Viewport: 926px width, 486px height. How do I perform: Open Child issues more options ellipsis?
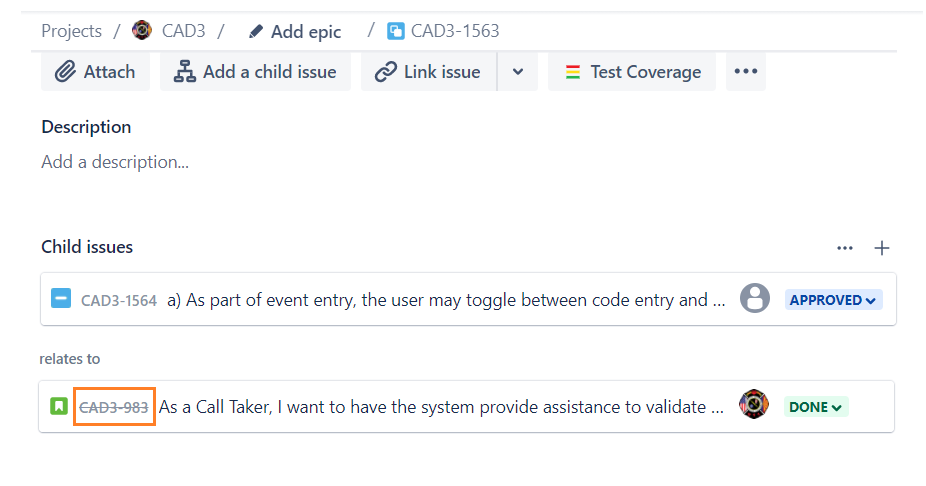(x=845, y=248)
